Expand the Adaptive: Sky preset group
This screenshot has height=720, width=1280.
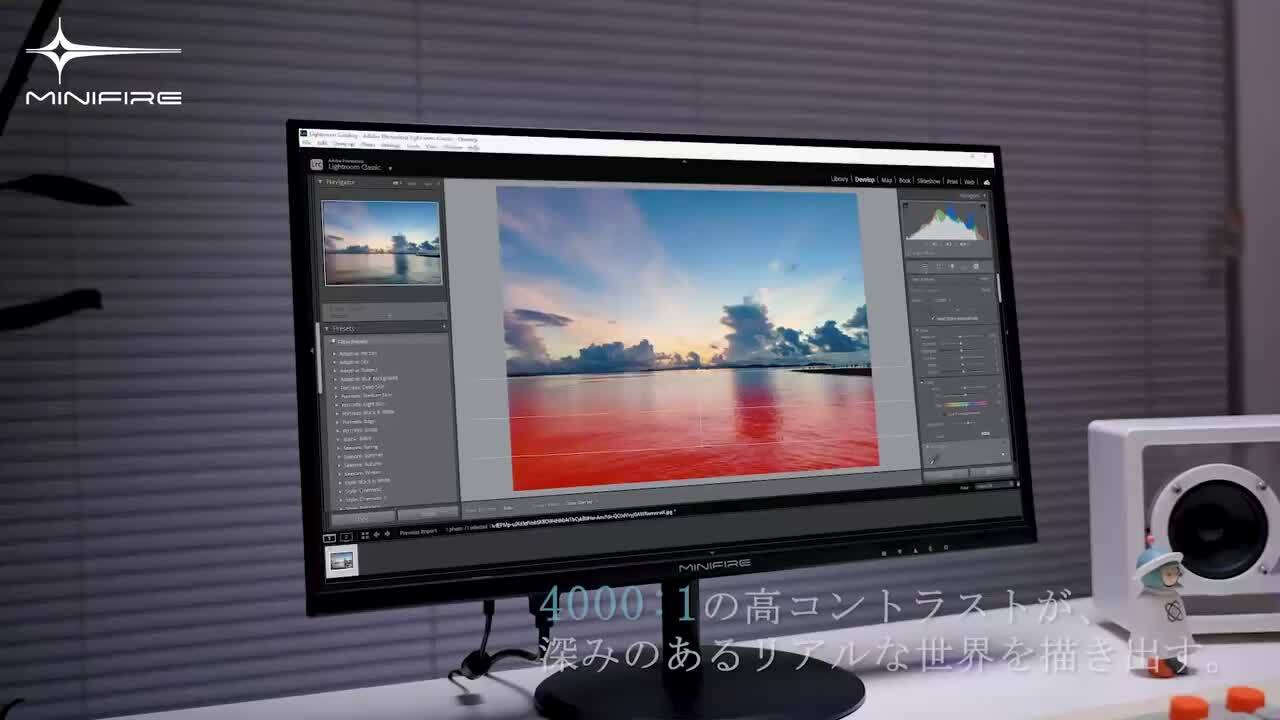click(x=336, y=363)
